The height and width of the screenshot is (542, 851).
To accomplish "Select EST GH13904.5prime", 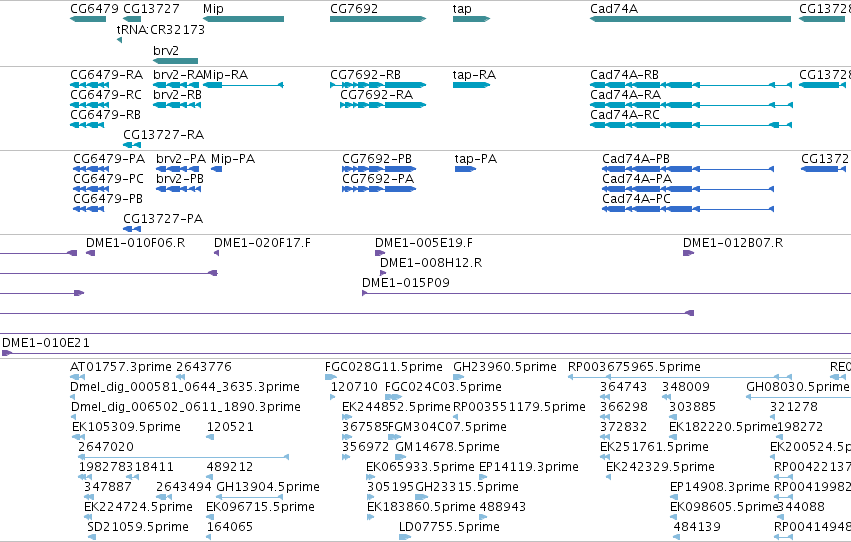I will (268, 487).
